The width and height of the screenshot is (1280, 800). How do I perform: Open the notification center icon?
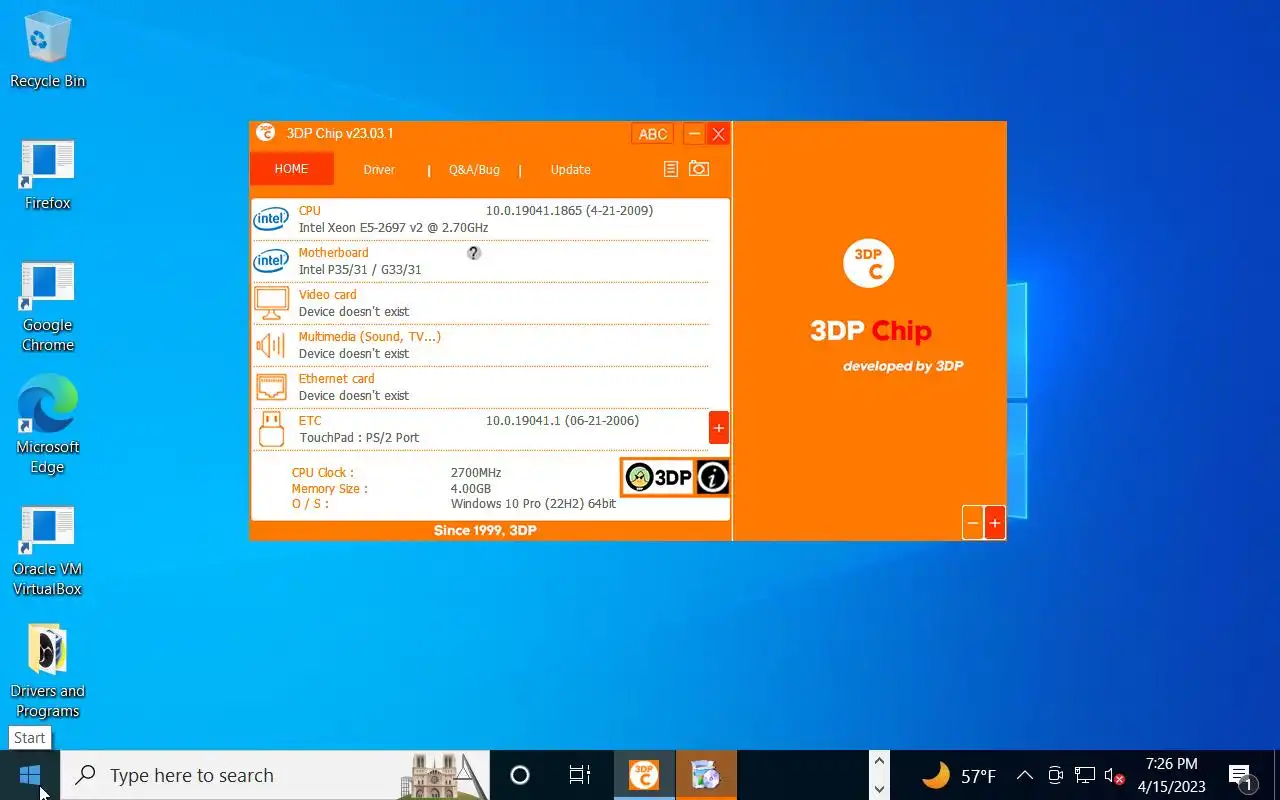point(1241,775)
